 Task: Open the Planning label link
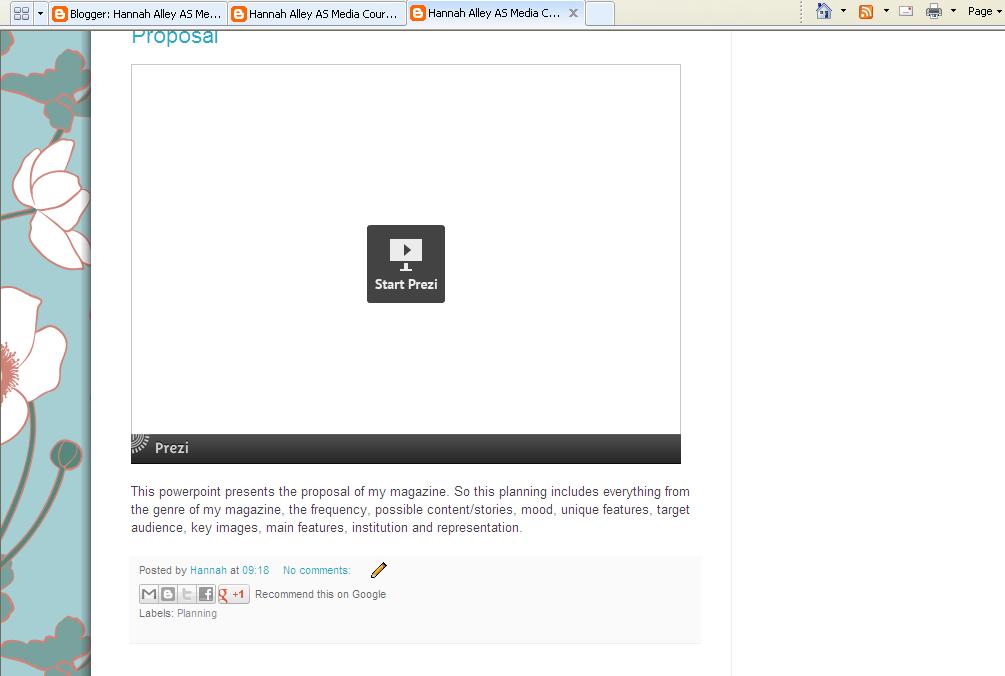point(197,613)
